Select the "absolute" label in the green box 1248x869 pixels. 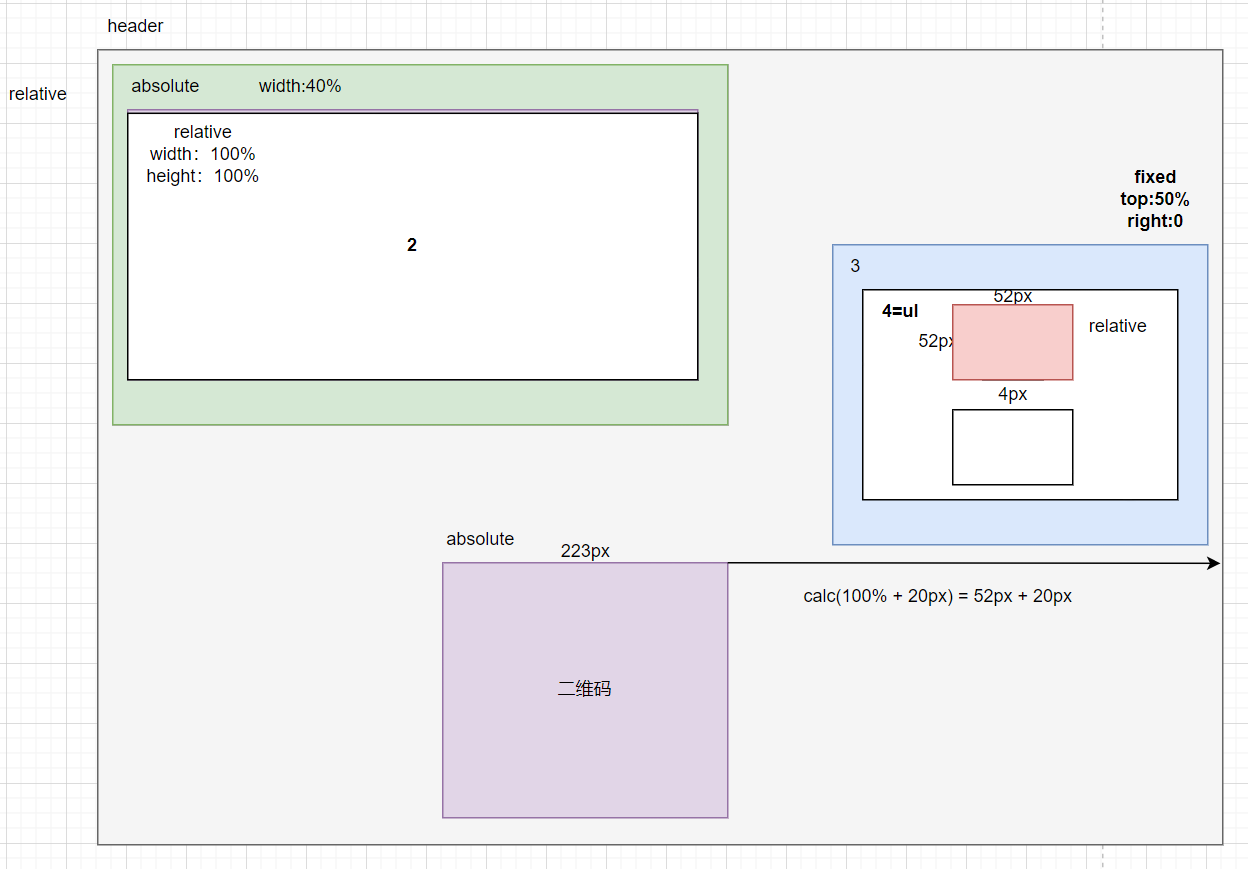tap(165, 86)
